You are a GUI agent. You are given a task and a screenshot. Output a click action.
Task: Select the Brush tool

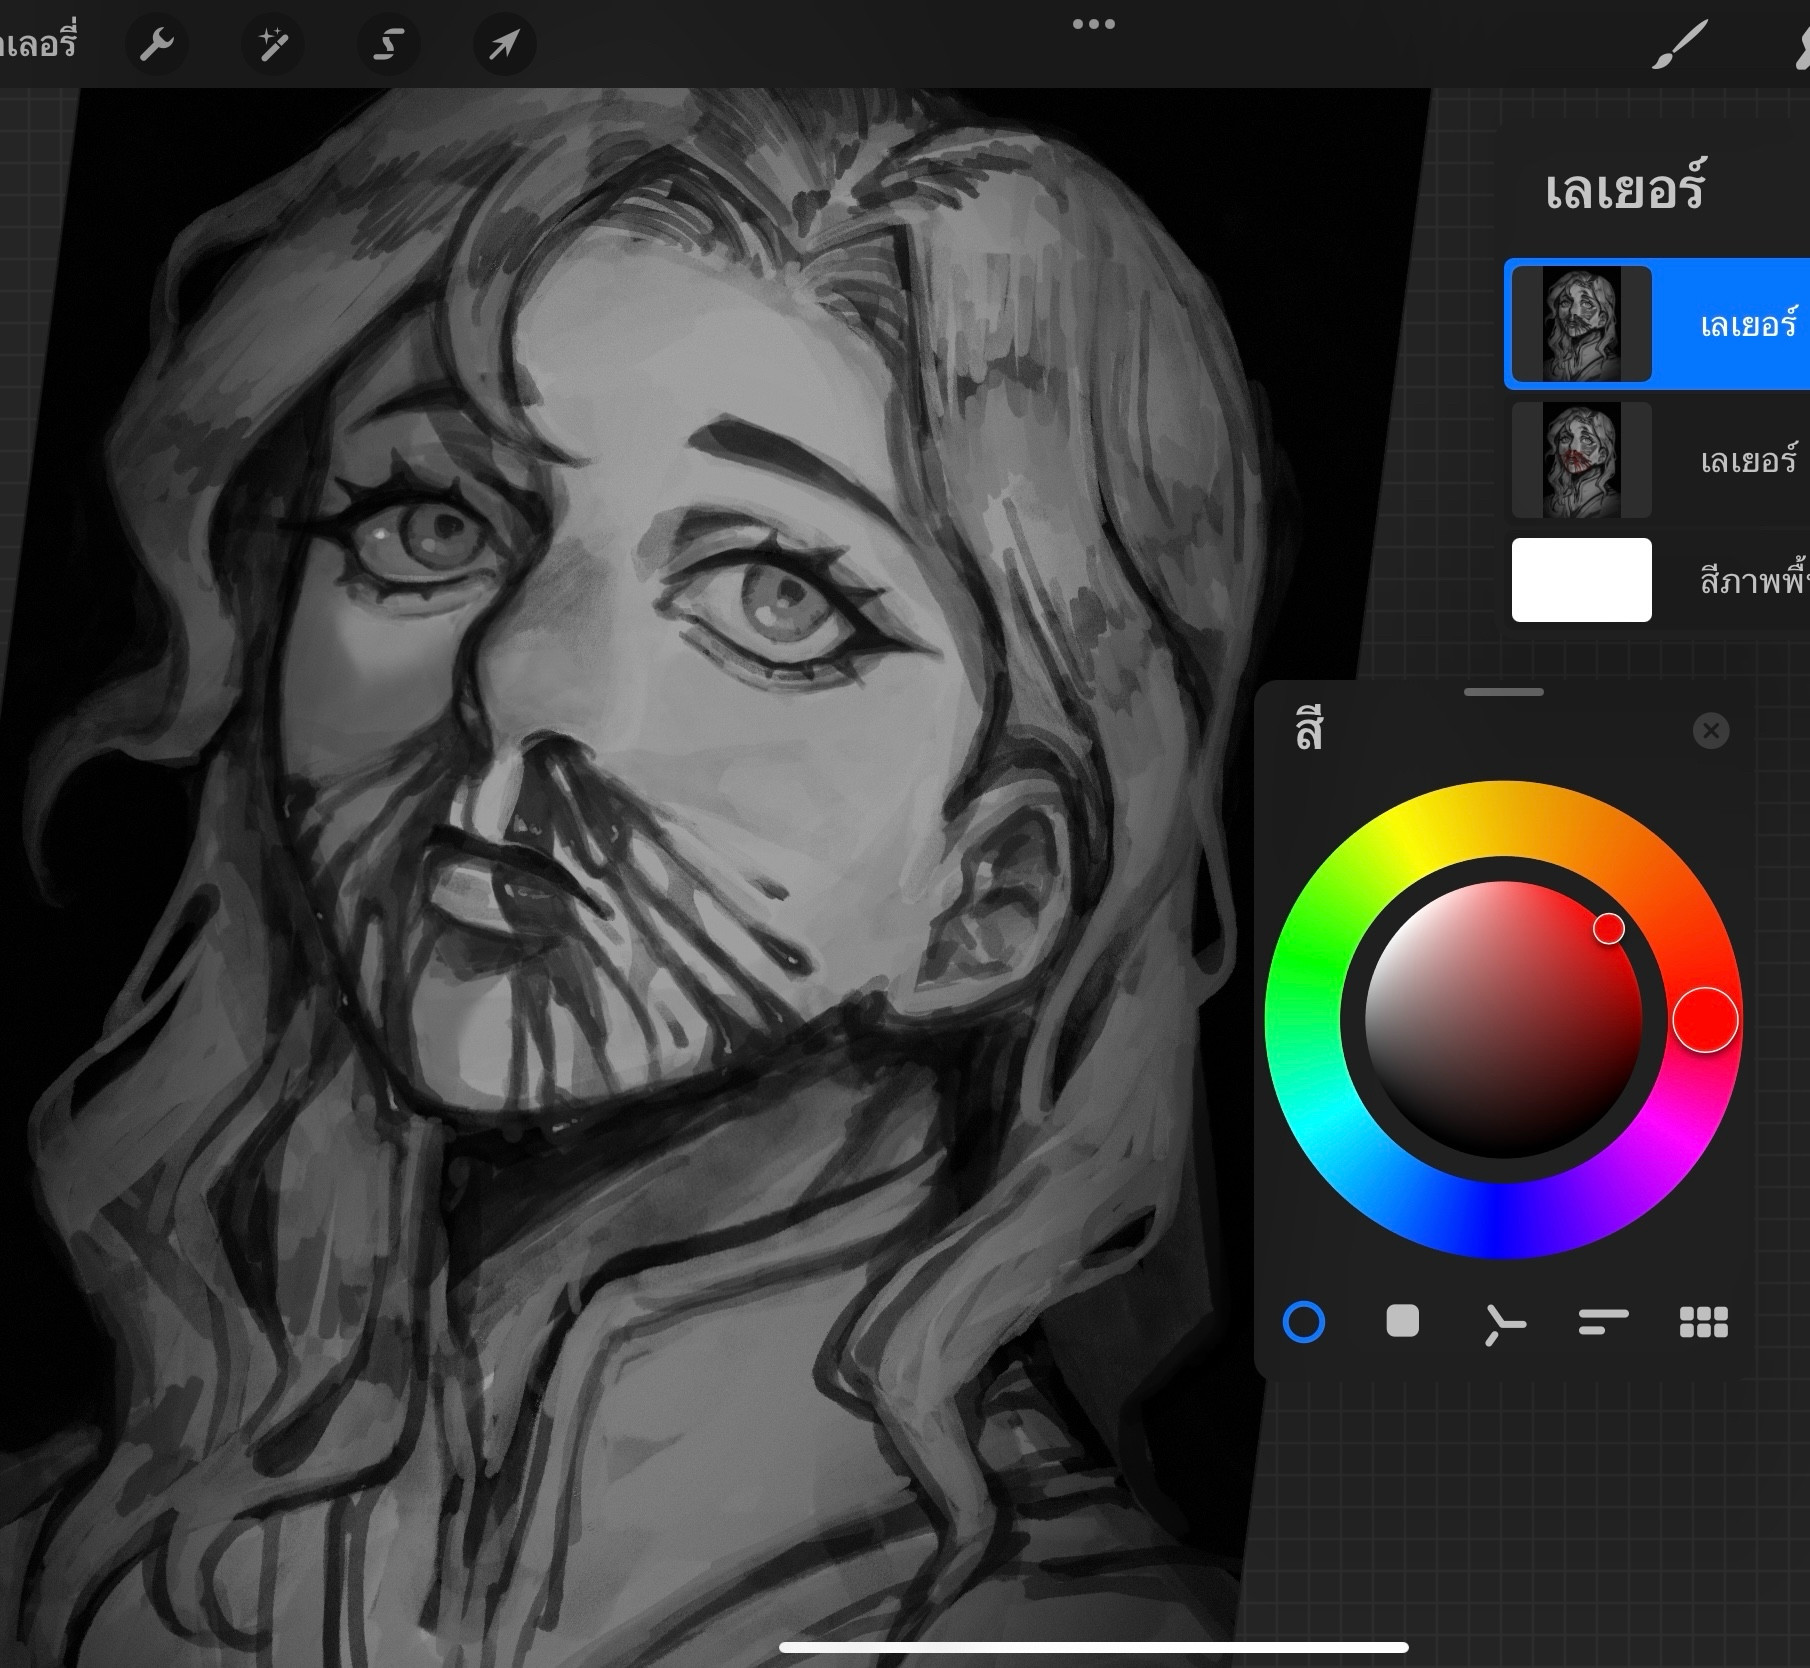click(1680, 46)
